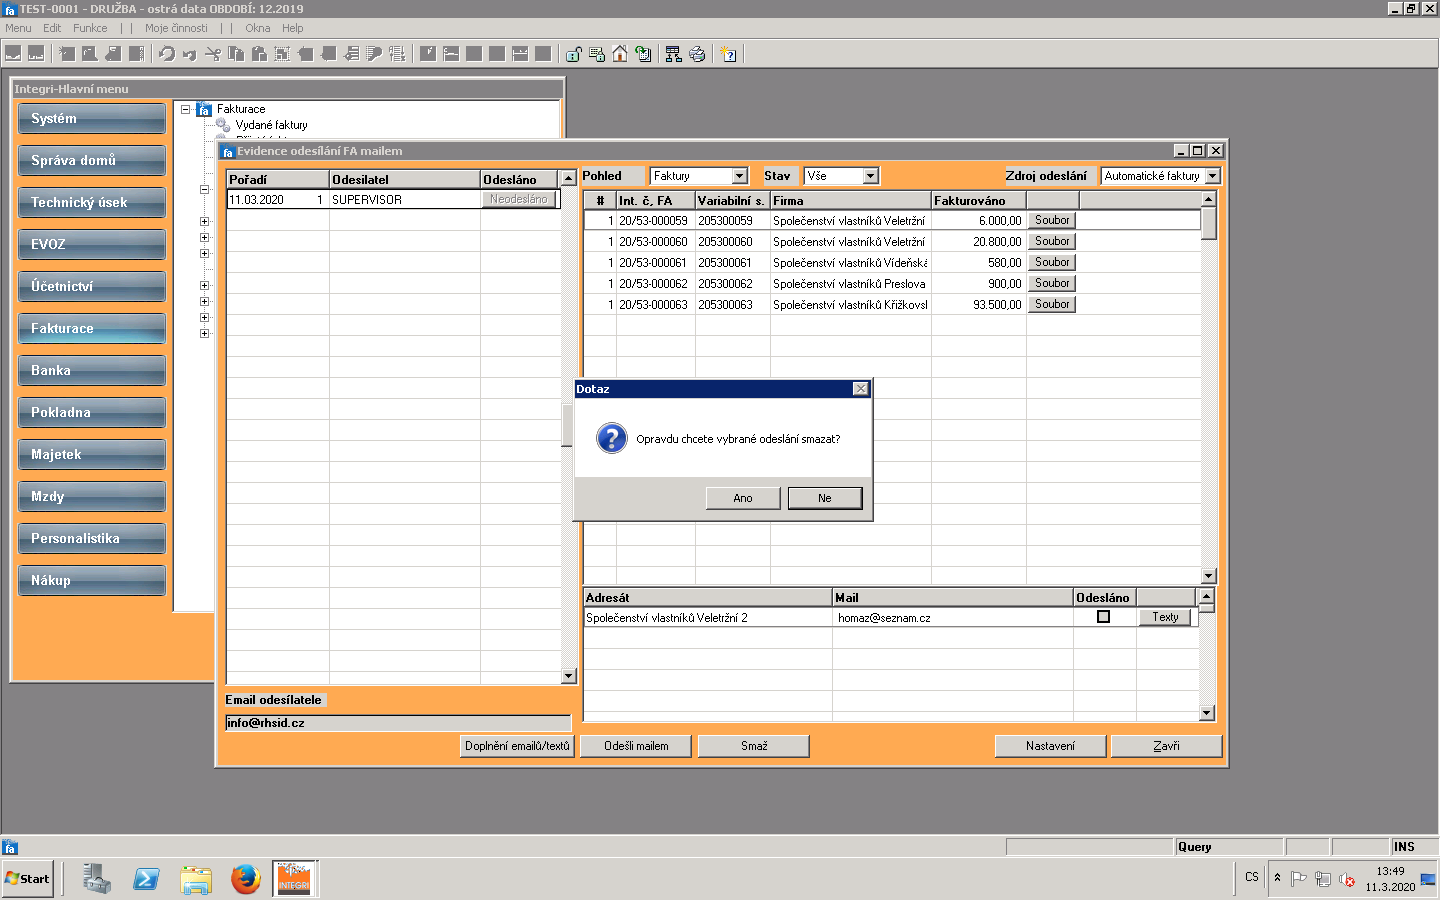Open the Účetnictví section in main menu
The image size is (1440, 900).
[92, 286]
